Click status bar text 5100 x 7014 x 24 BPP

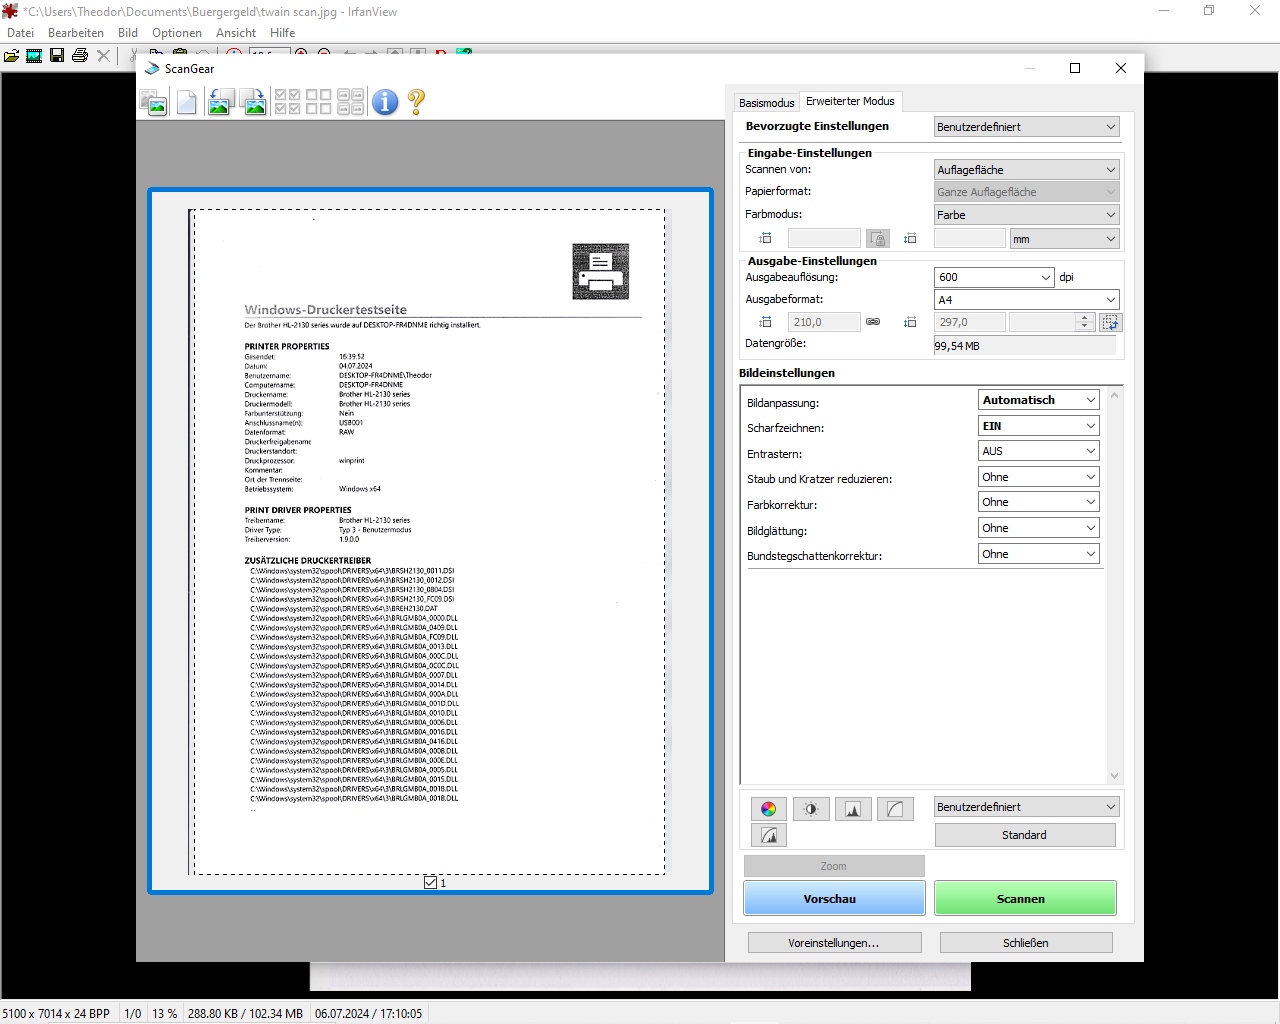[x=56, y=1013]
